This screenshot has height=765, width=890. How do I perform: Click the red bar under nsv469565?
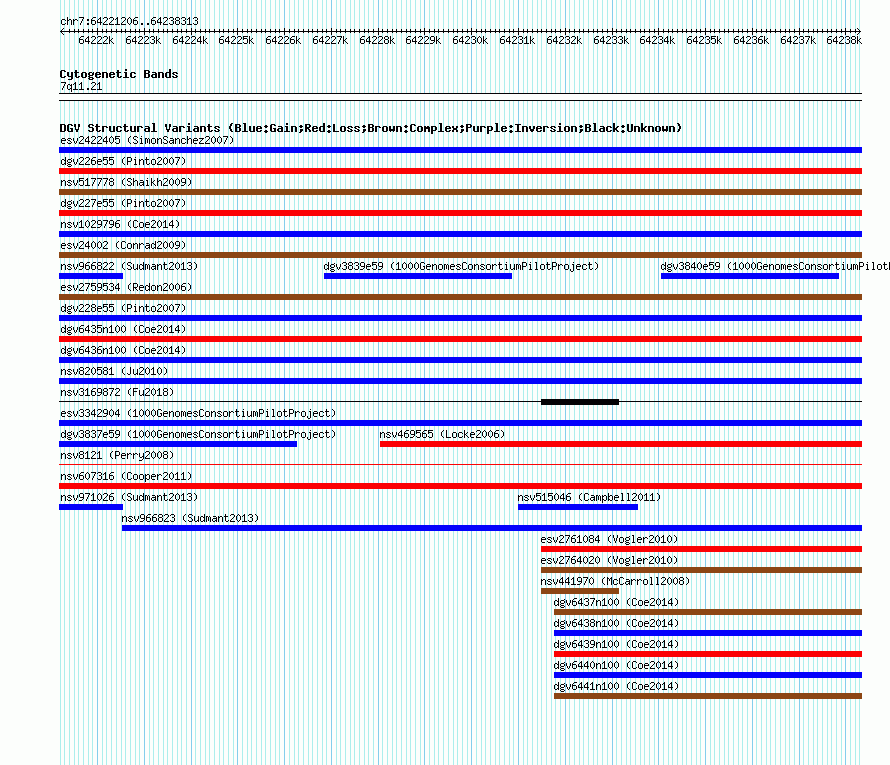click(621, 444)
